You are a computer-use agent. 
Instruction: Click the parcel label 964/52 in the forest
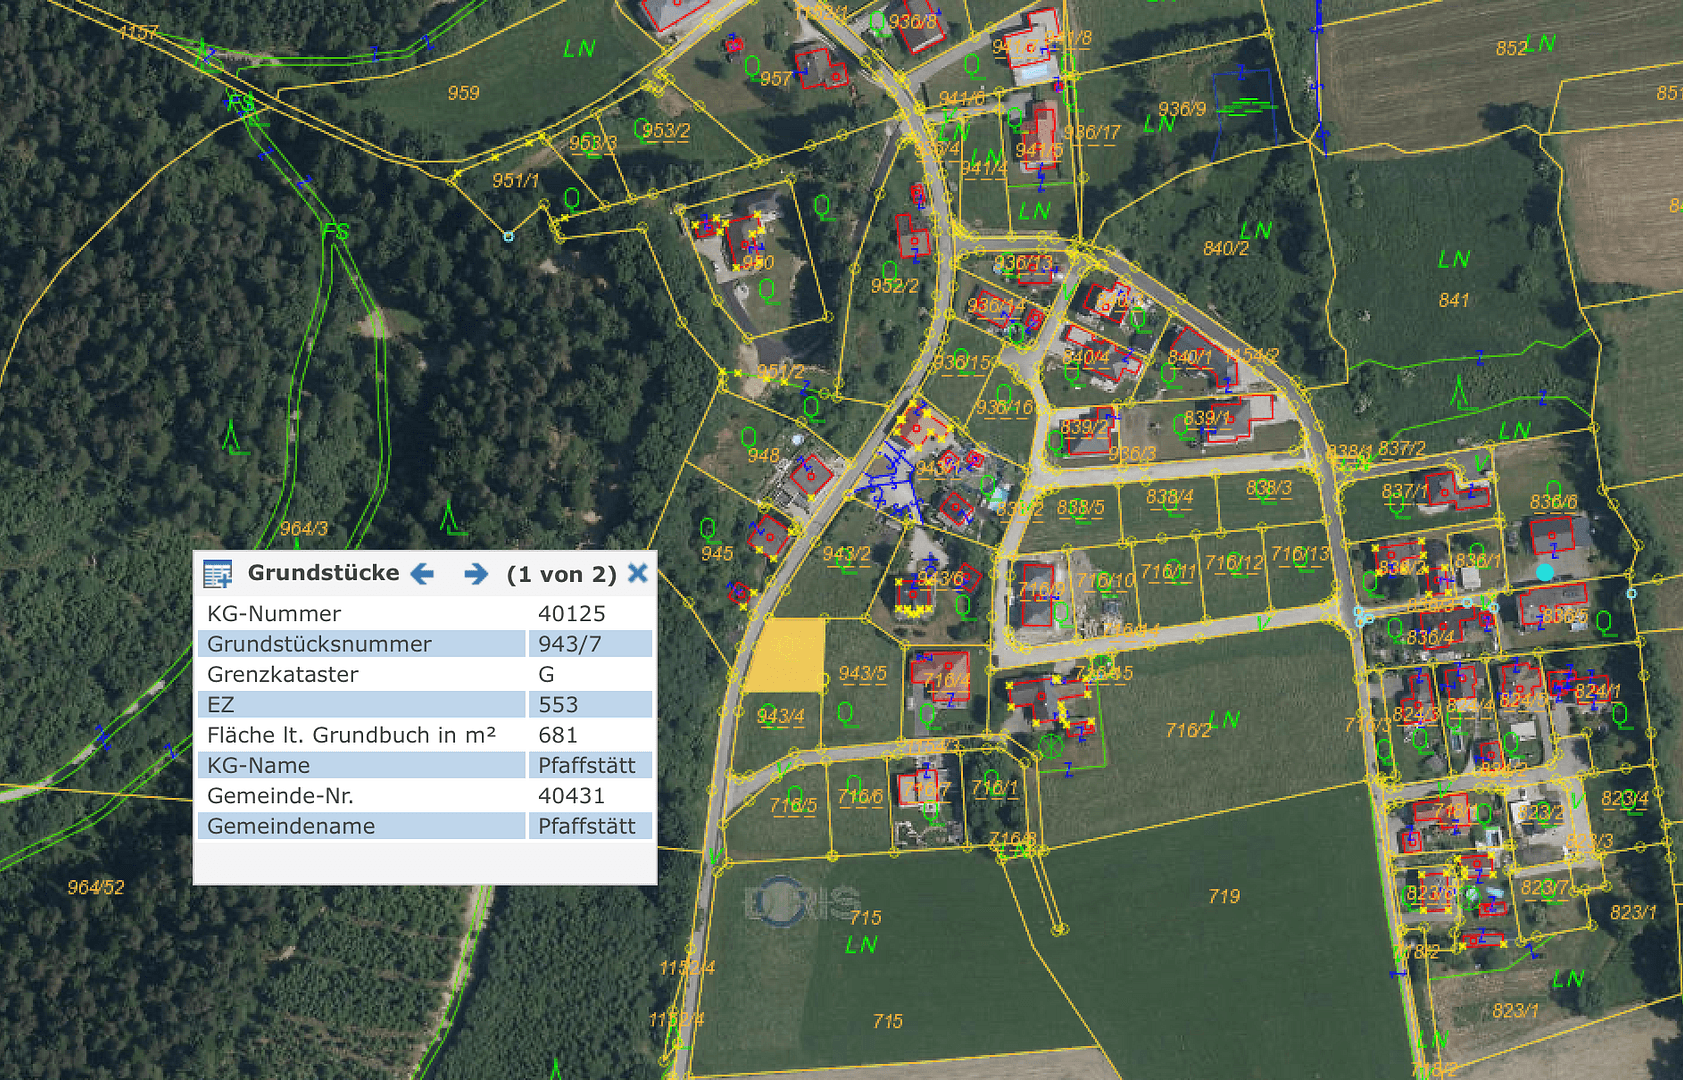tap(95, 886)
